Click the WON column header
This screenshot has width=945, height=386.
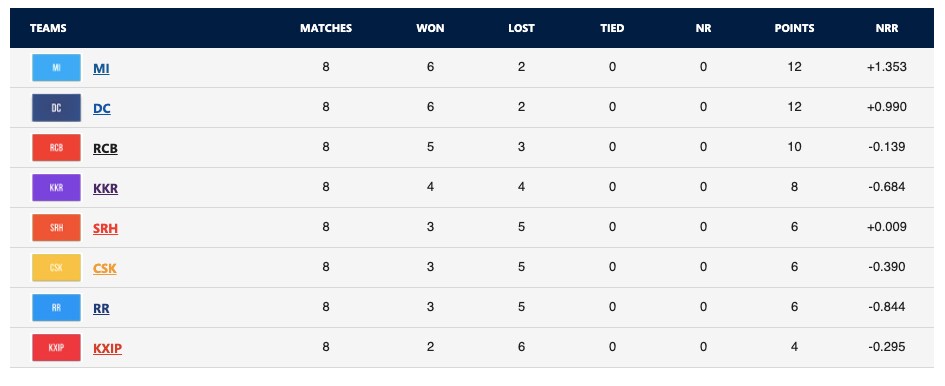[x=430, y=28]
